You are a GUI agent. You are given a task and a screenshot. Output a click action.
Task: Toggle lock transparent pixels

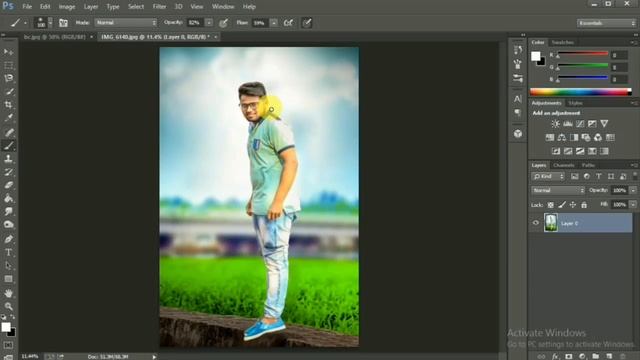click(551, 205)
